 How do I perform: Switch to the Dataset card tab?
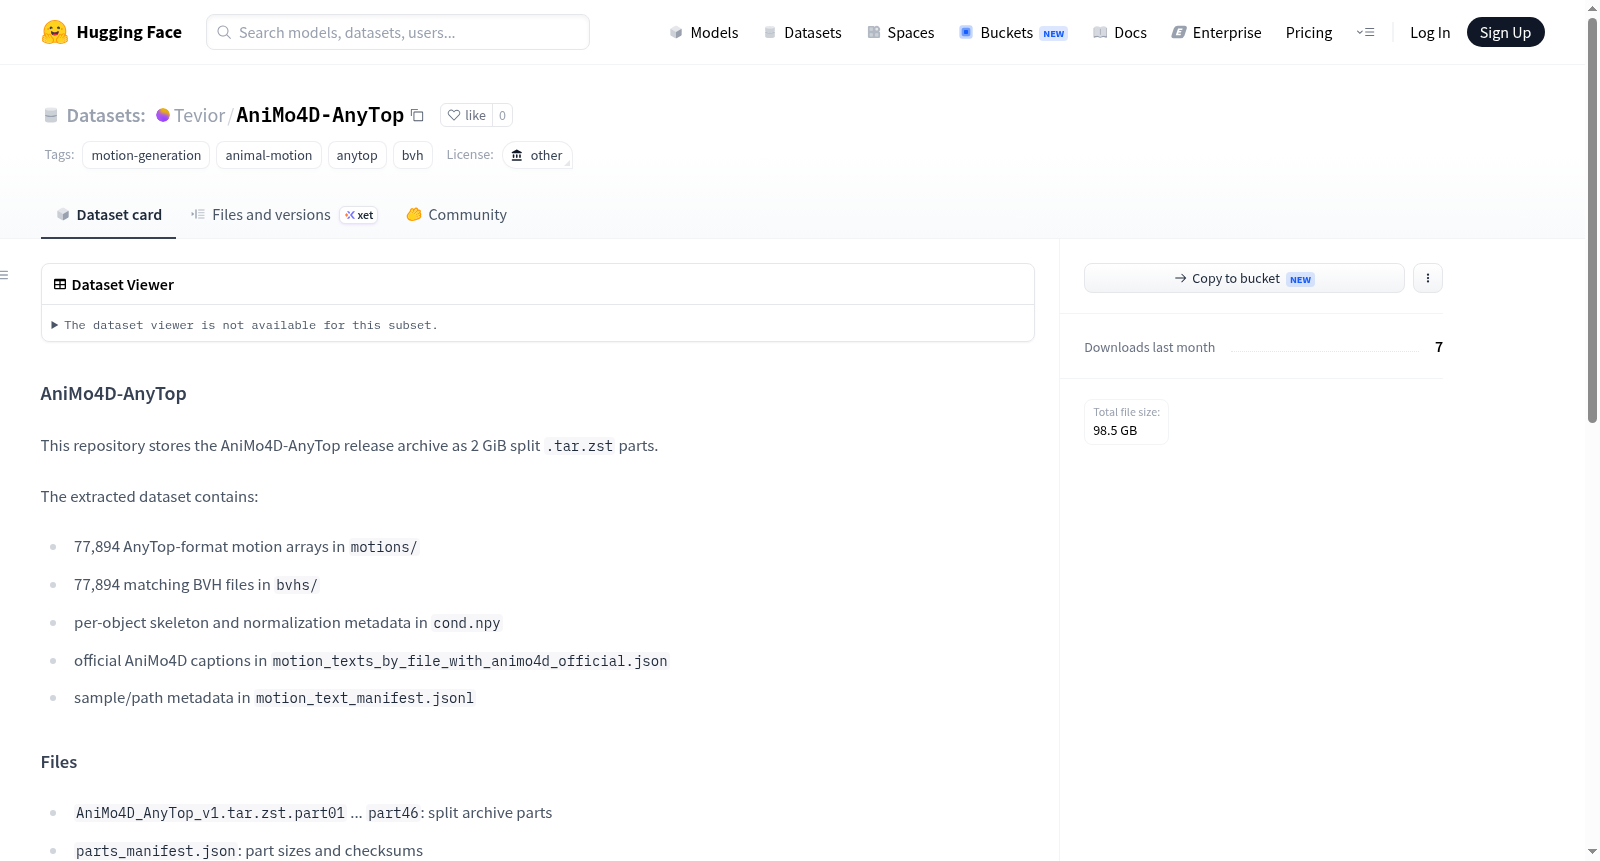pyautogui.click(x=109, y=215)
